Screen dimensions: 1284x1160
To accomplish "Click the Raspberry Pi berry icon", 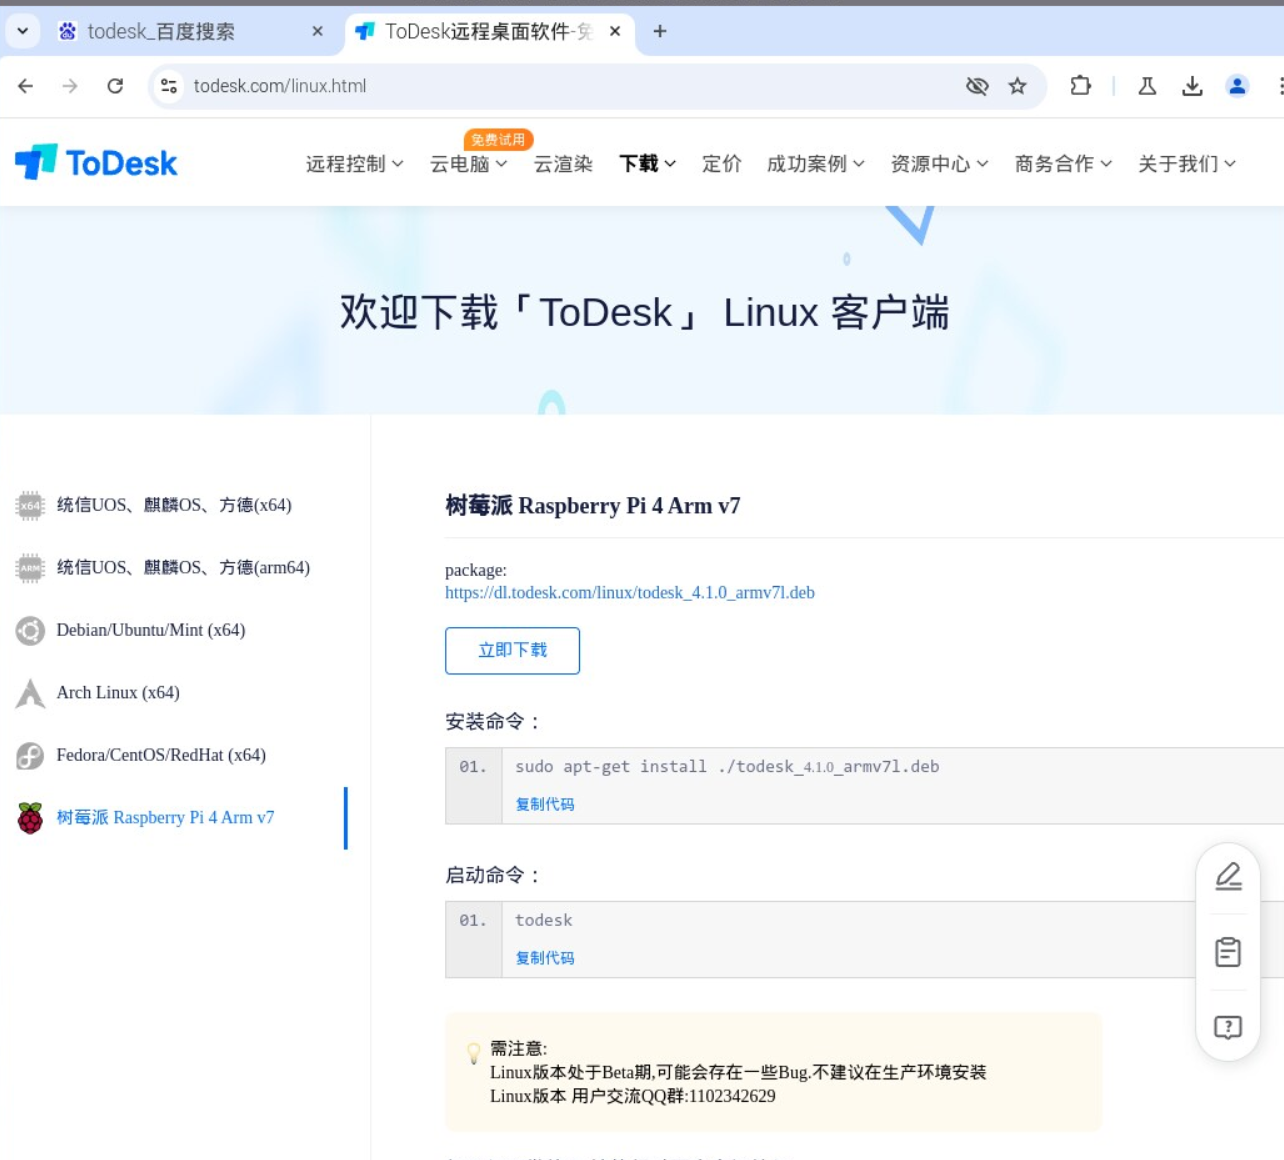I will [30, 818].
